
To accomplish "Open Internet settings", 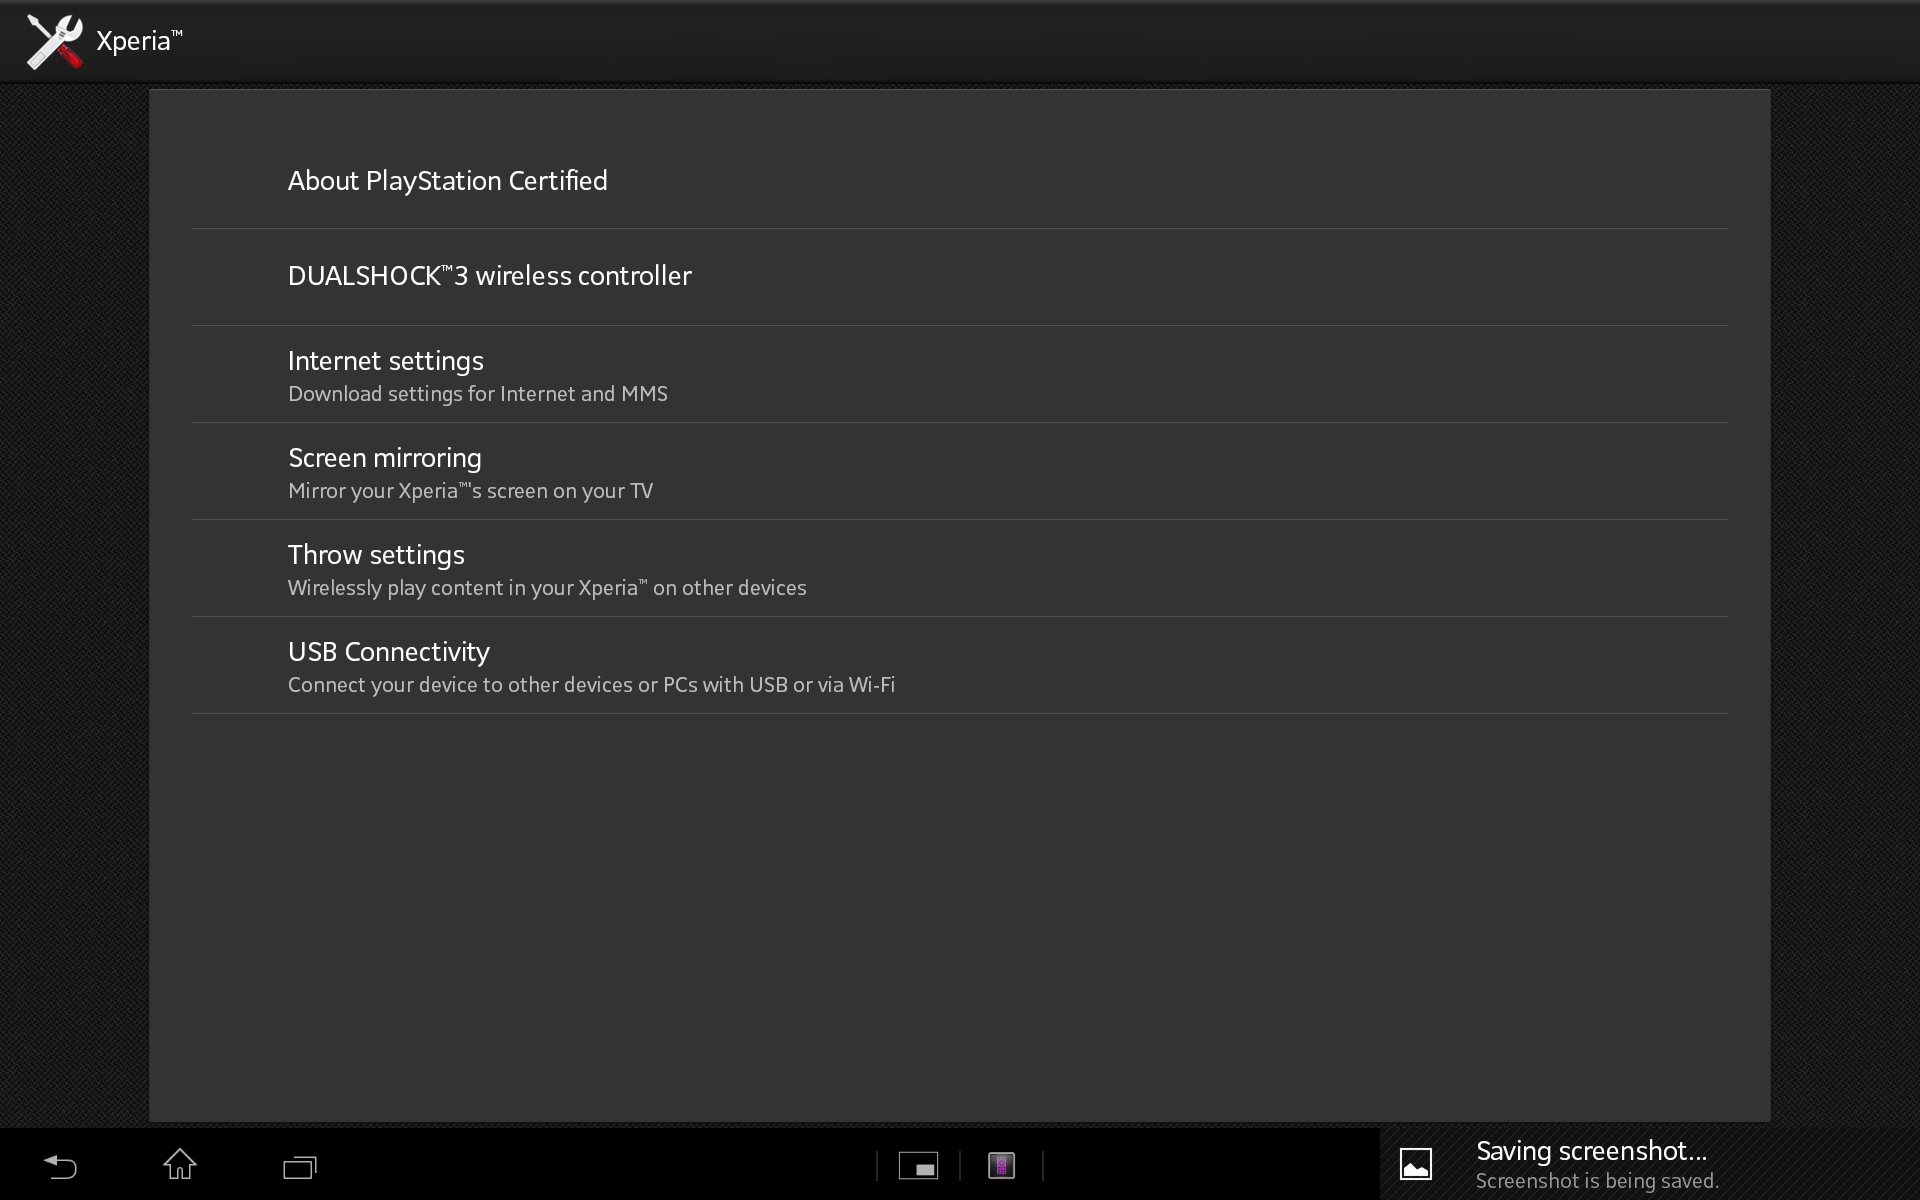I will [959, 375].
